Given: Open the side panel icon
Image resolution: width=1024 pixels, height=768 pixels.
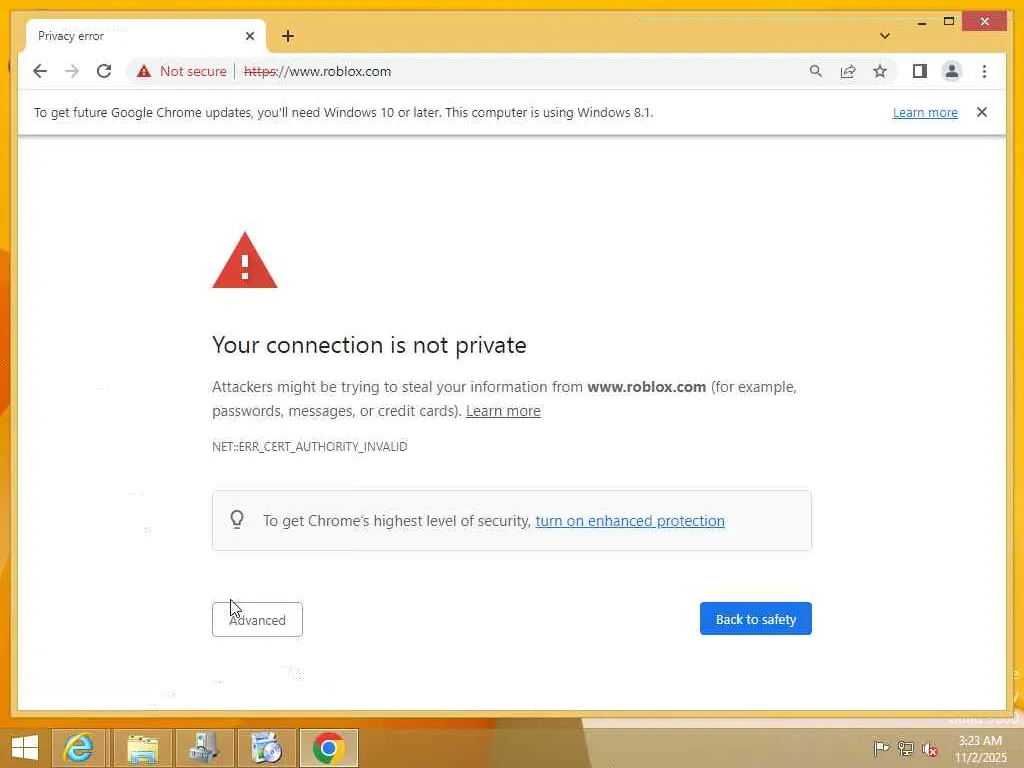Looking at the screenshot, I should coord(920,71).
